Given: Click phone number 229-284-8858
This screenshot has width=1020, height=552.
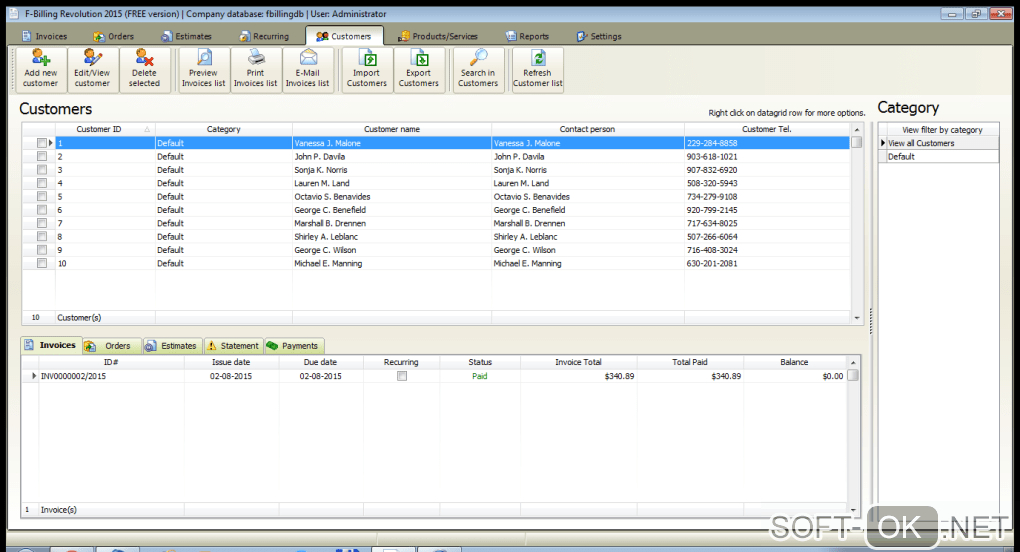Looking at the screenshot, I should pyautogui.click(x=712, y=143).
